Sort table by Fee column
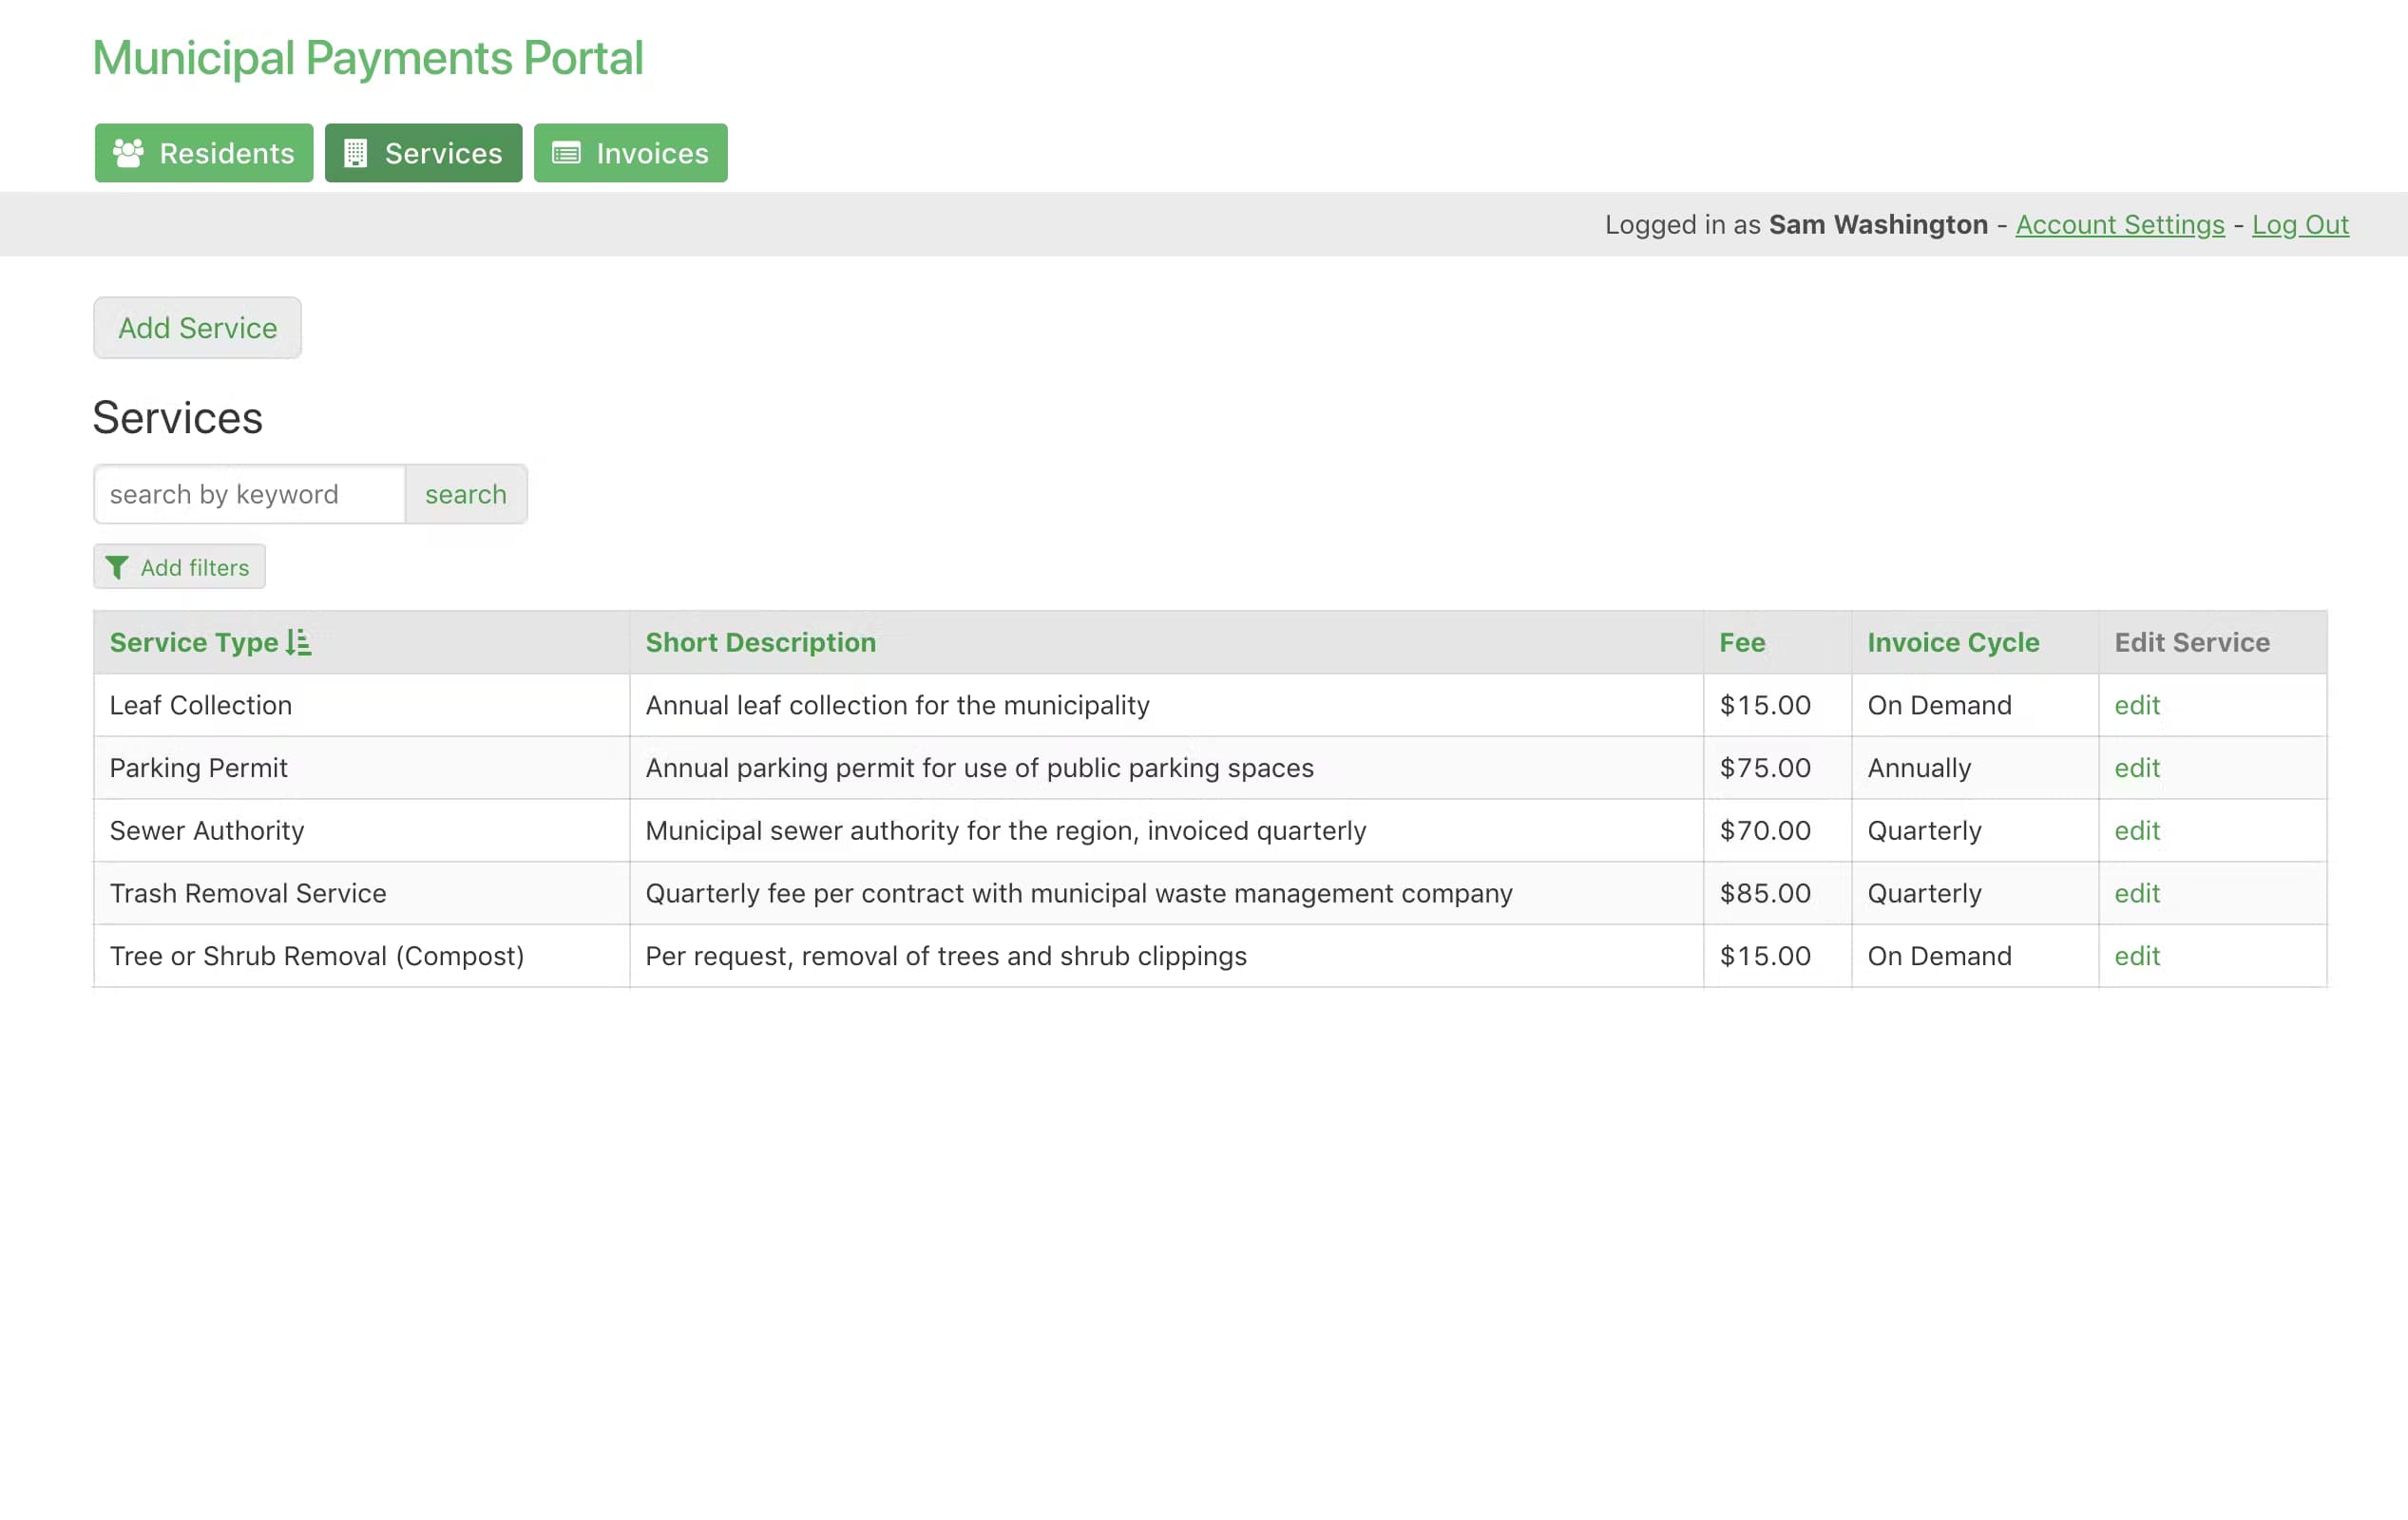This screenshot has height=1520, width=2408. [x=1742, y=642]
